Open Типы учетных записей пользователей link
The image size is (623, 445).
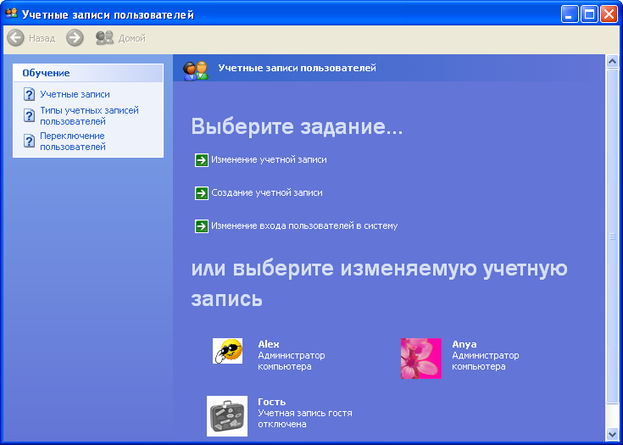pyautogui.click(x=89, y=116)
